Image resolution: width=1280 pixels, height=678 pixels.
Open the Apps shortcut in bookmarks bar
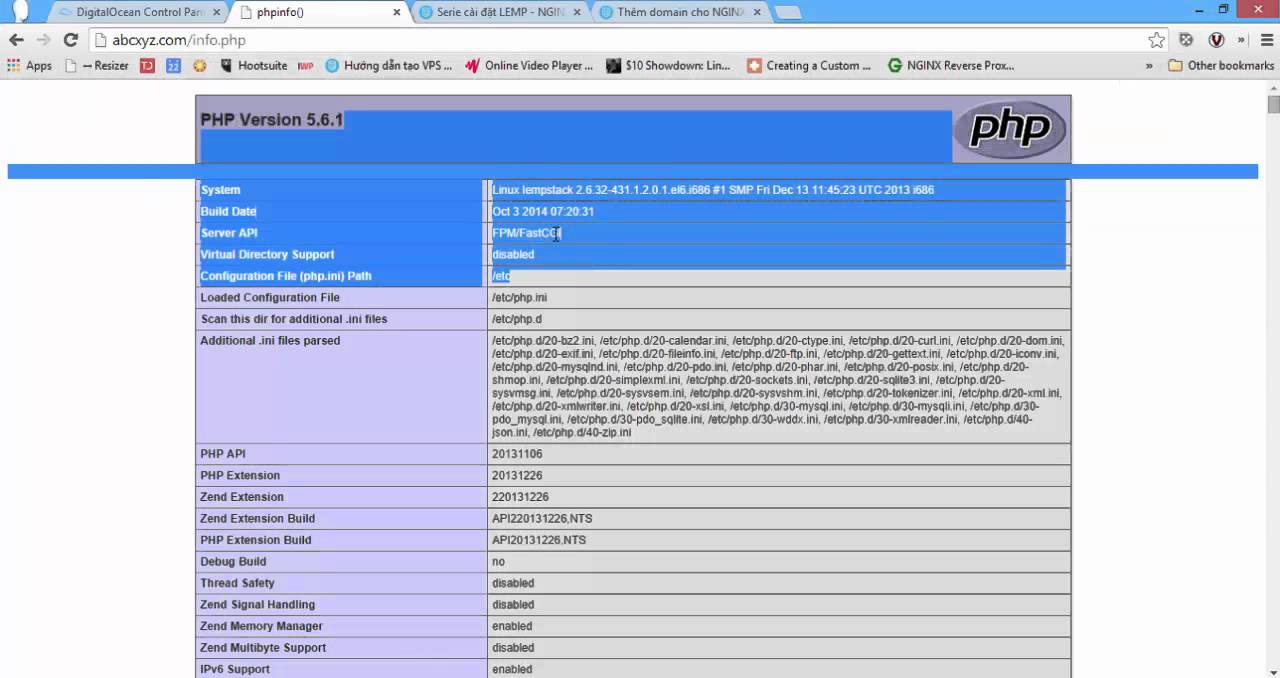tap(29, 66)
